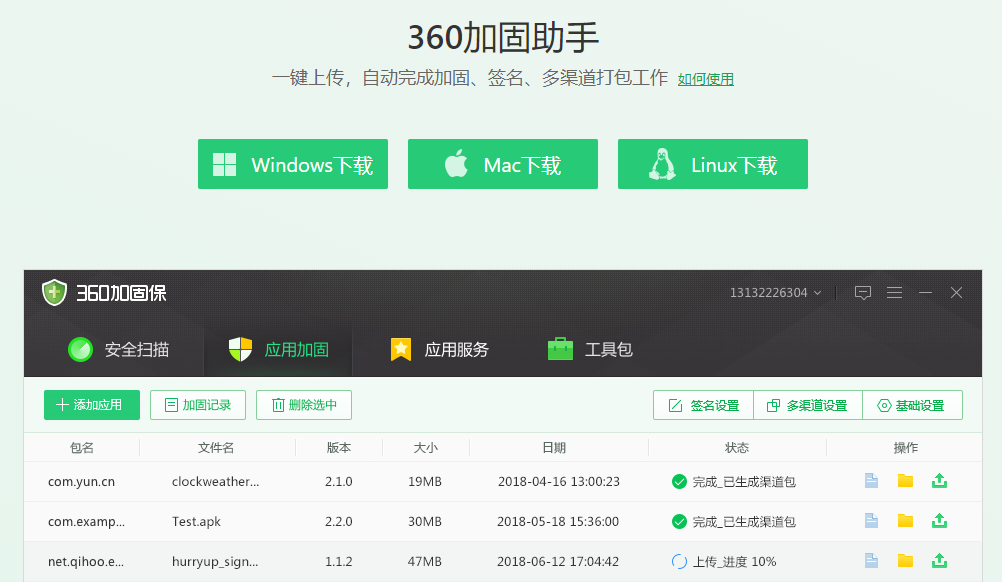Open log document icon for com.yun.cn
Viewport: 1002px width, 582px height.
[871, 480]
